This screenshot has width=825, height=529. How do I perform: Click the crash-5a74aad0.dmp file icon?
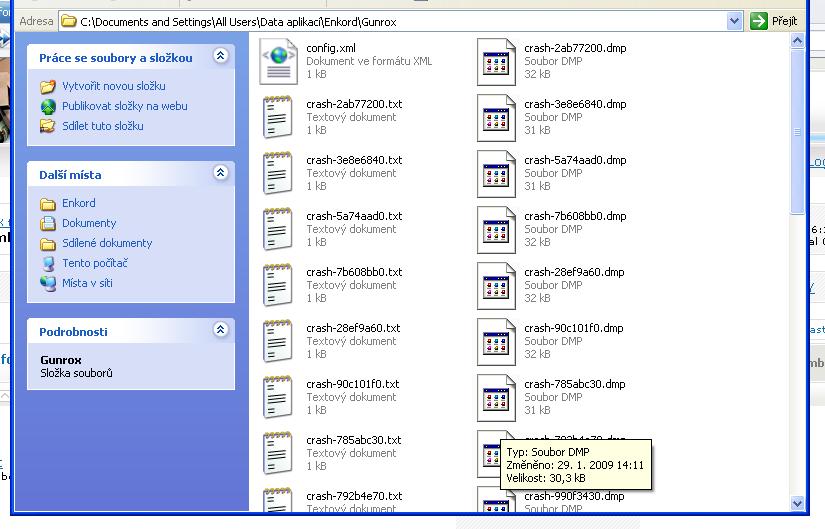point(496,173)
